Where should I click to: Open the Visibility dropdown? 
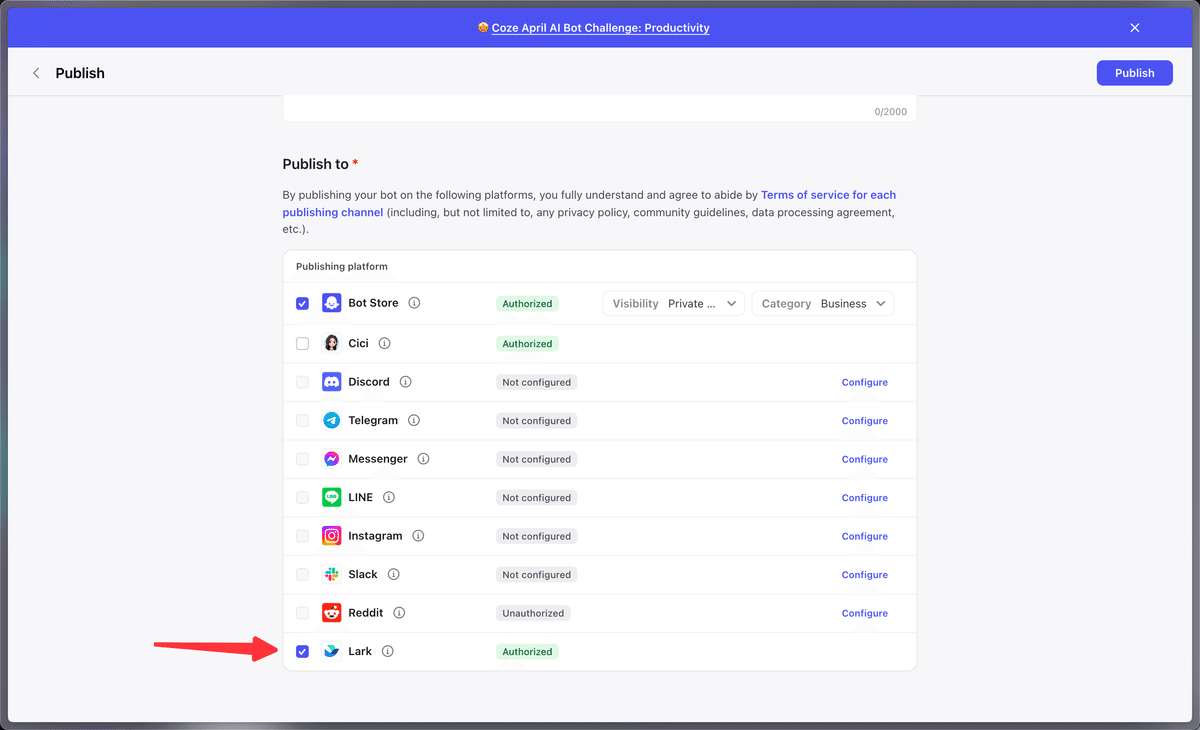[x=673, y=304]
